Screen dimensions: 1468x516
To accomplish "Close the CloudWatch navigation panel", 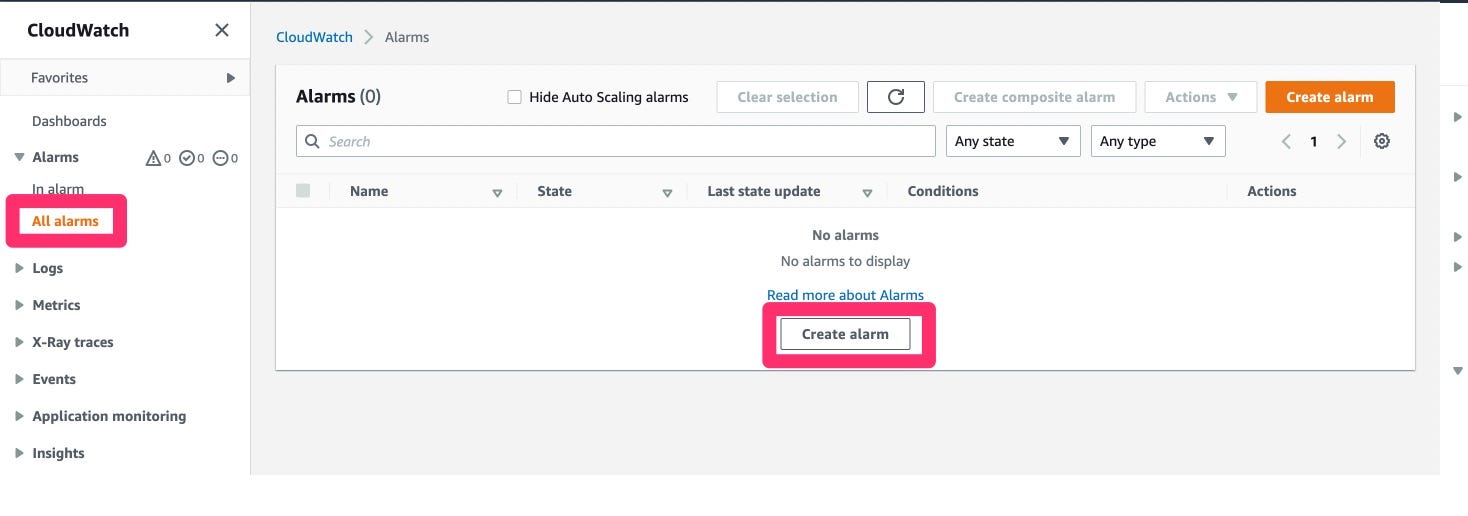I will point(222,30).
